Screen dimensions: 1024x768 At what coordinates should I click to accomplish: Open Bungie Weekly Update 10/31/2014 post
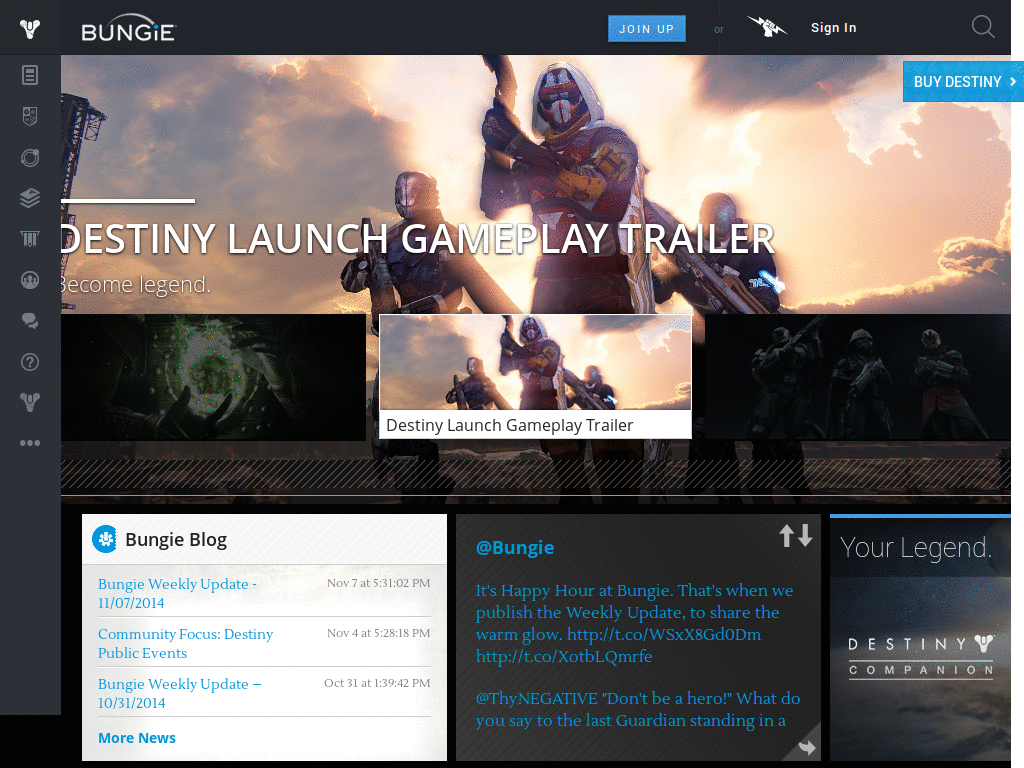coord(180,693)
